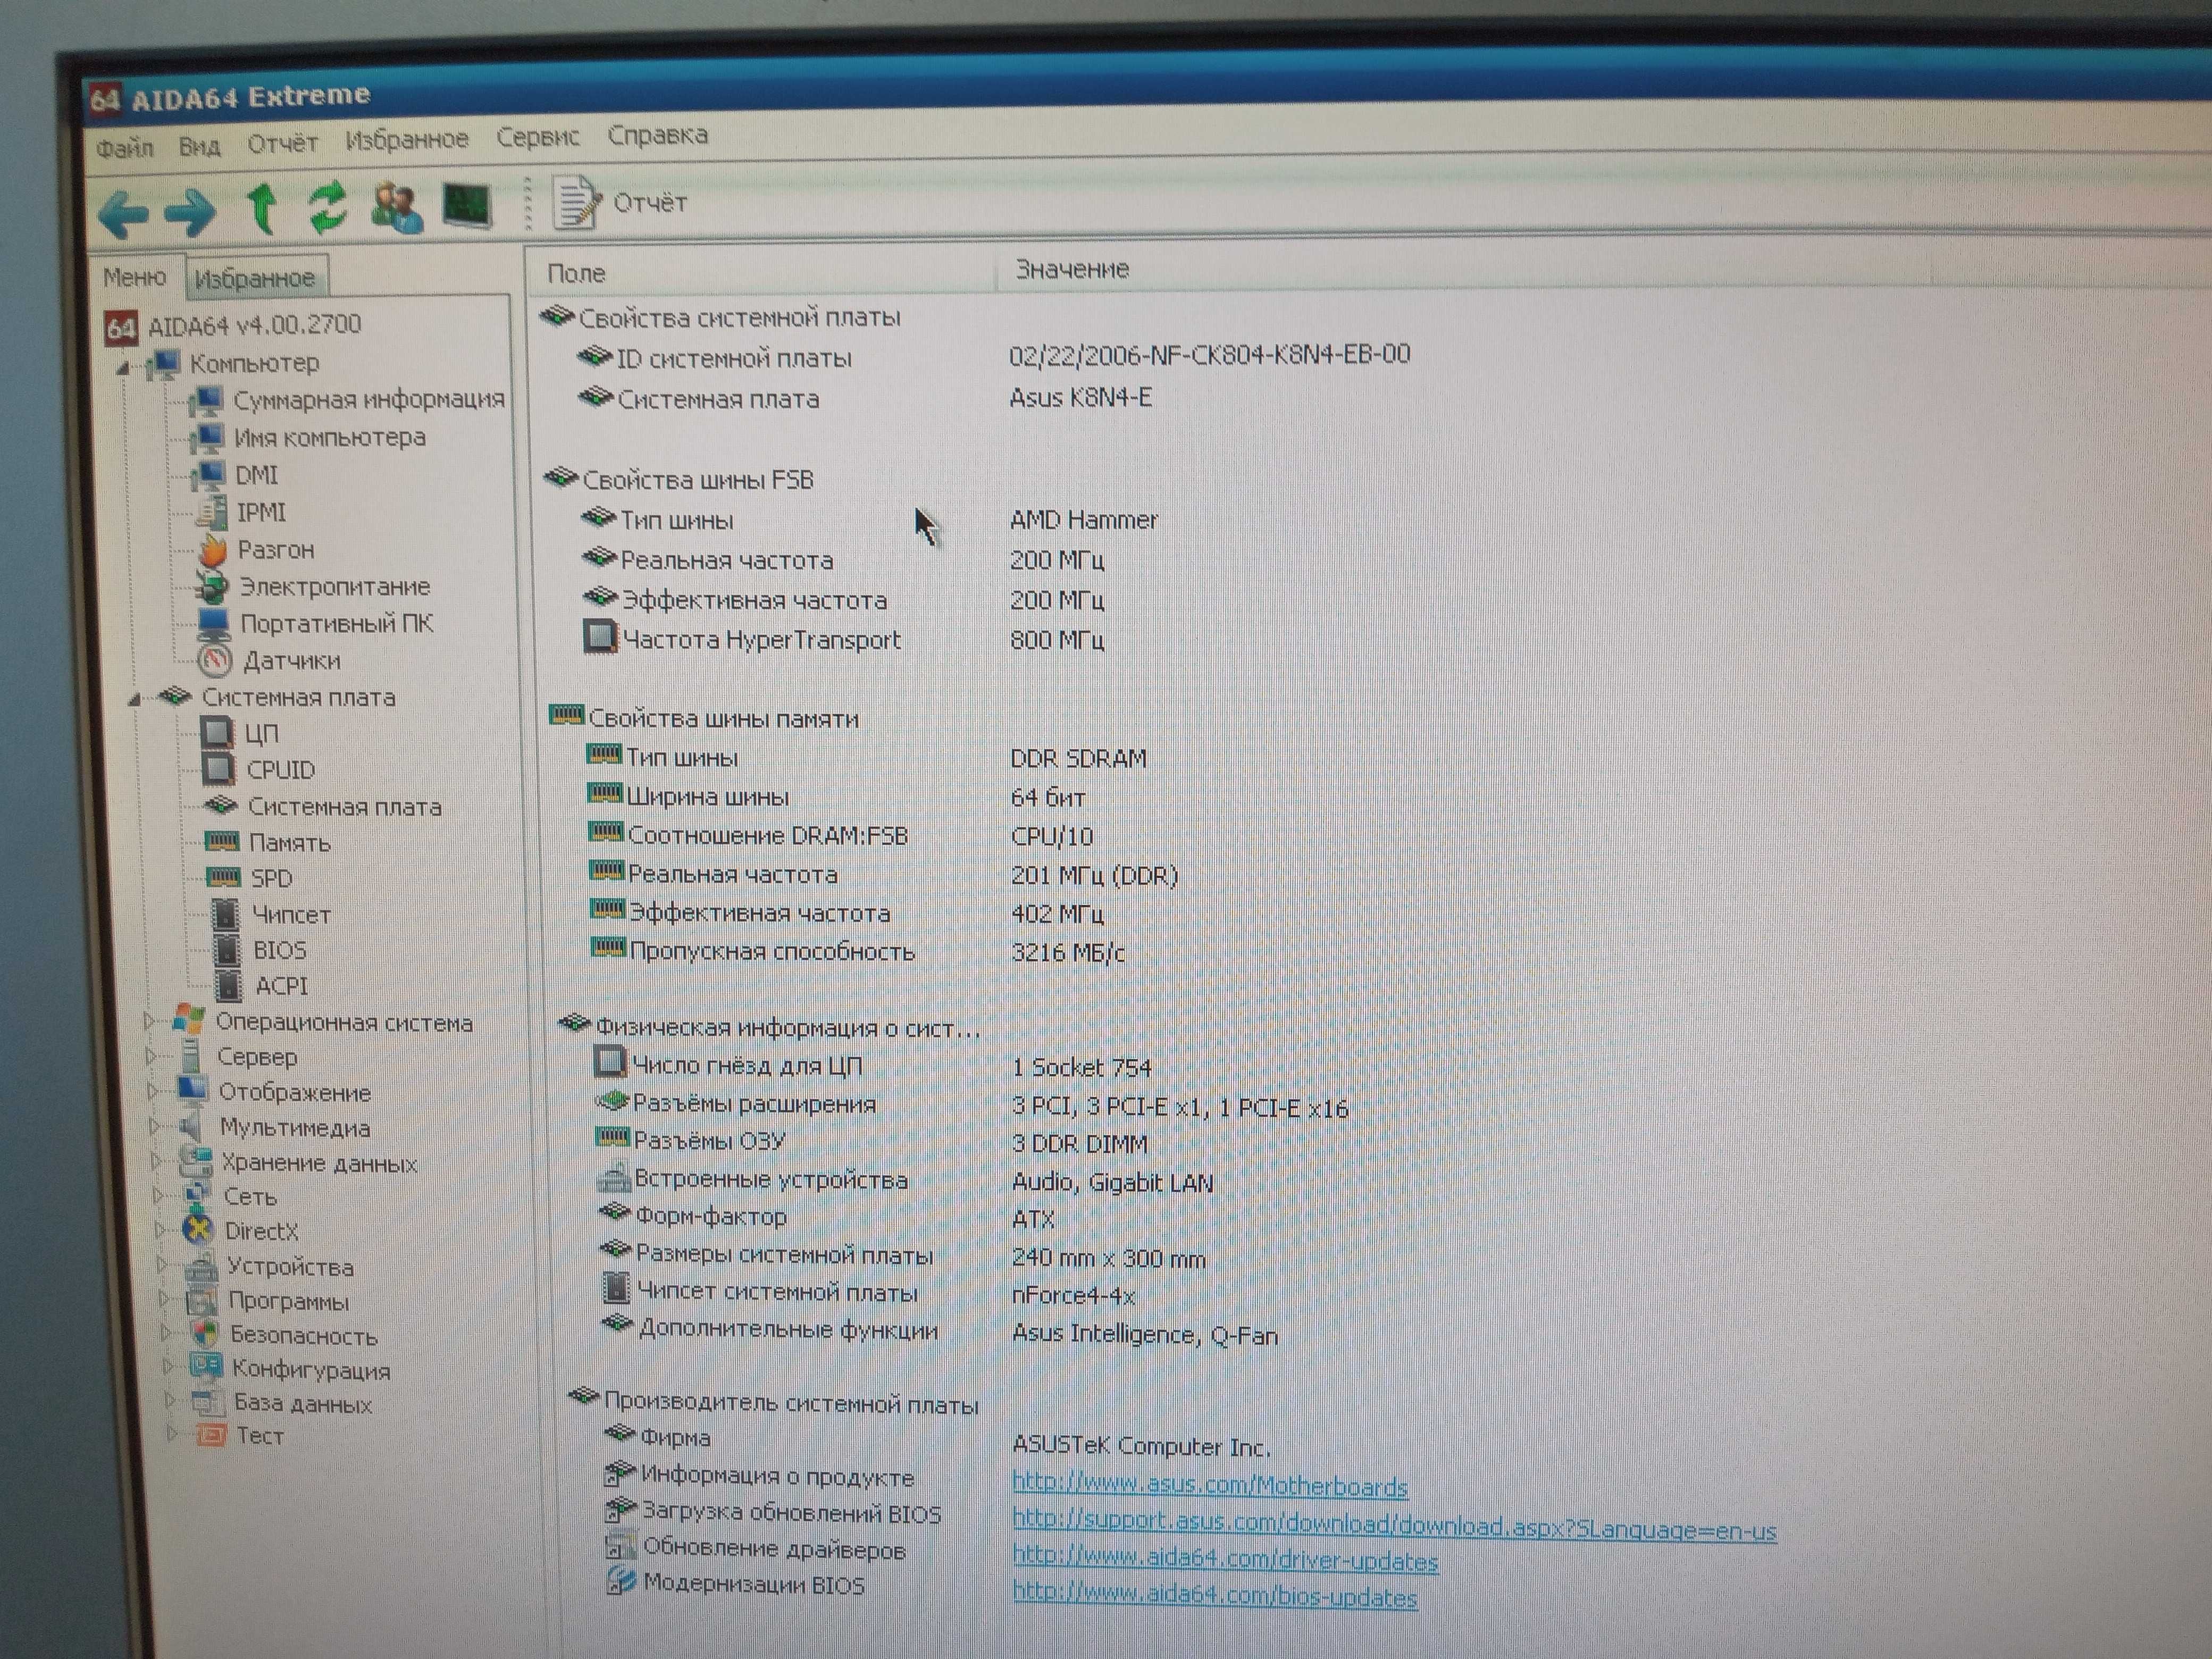The height and width of the screenshot is (1659, 2212).
Task: Expand the Отображение tree node
Action: (x=153, y=1091)
